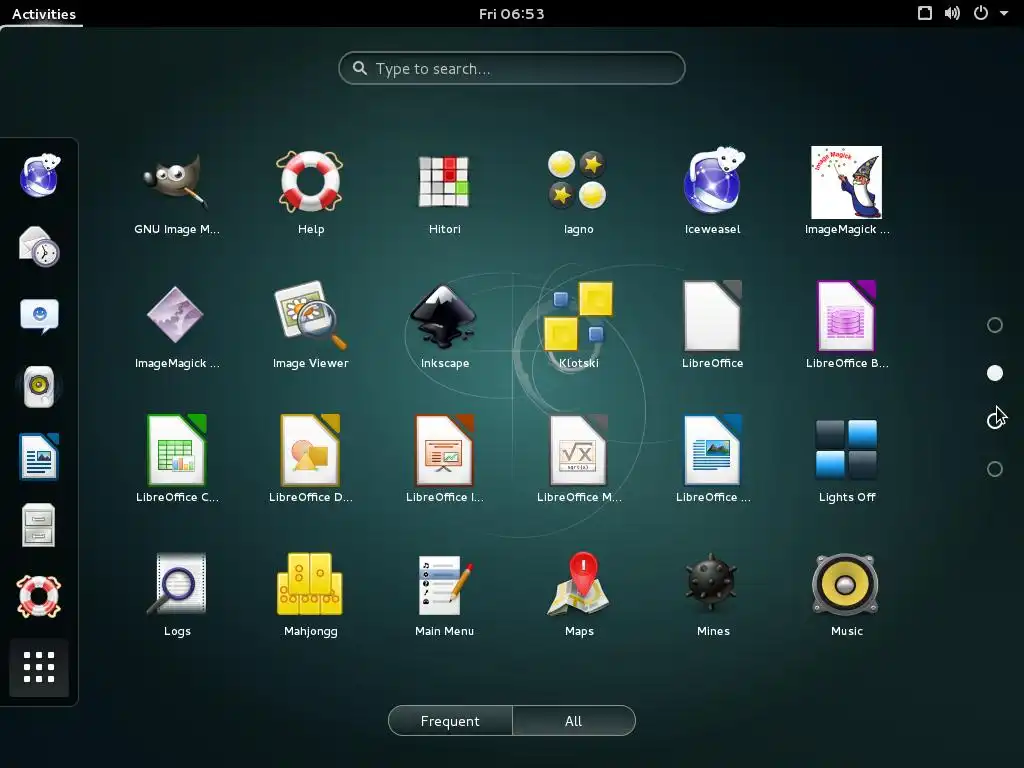The image size is (1024, 768).
Task: Open Iceweasel from the dash
Action: pyautogui.click(x=39, y=175)
